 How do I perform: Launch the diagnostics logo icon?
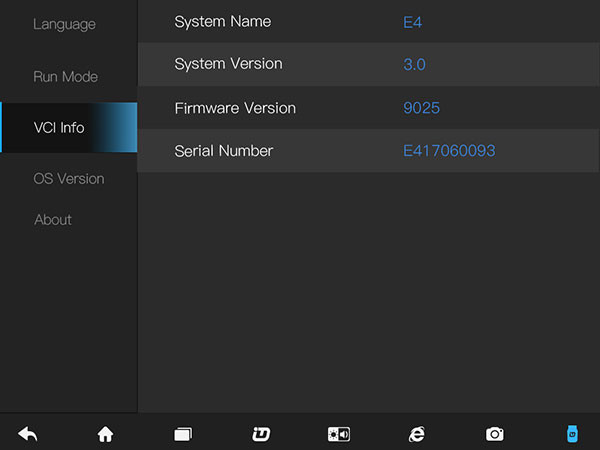pos(261,434)
